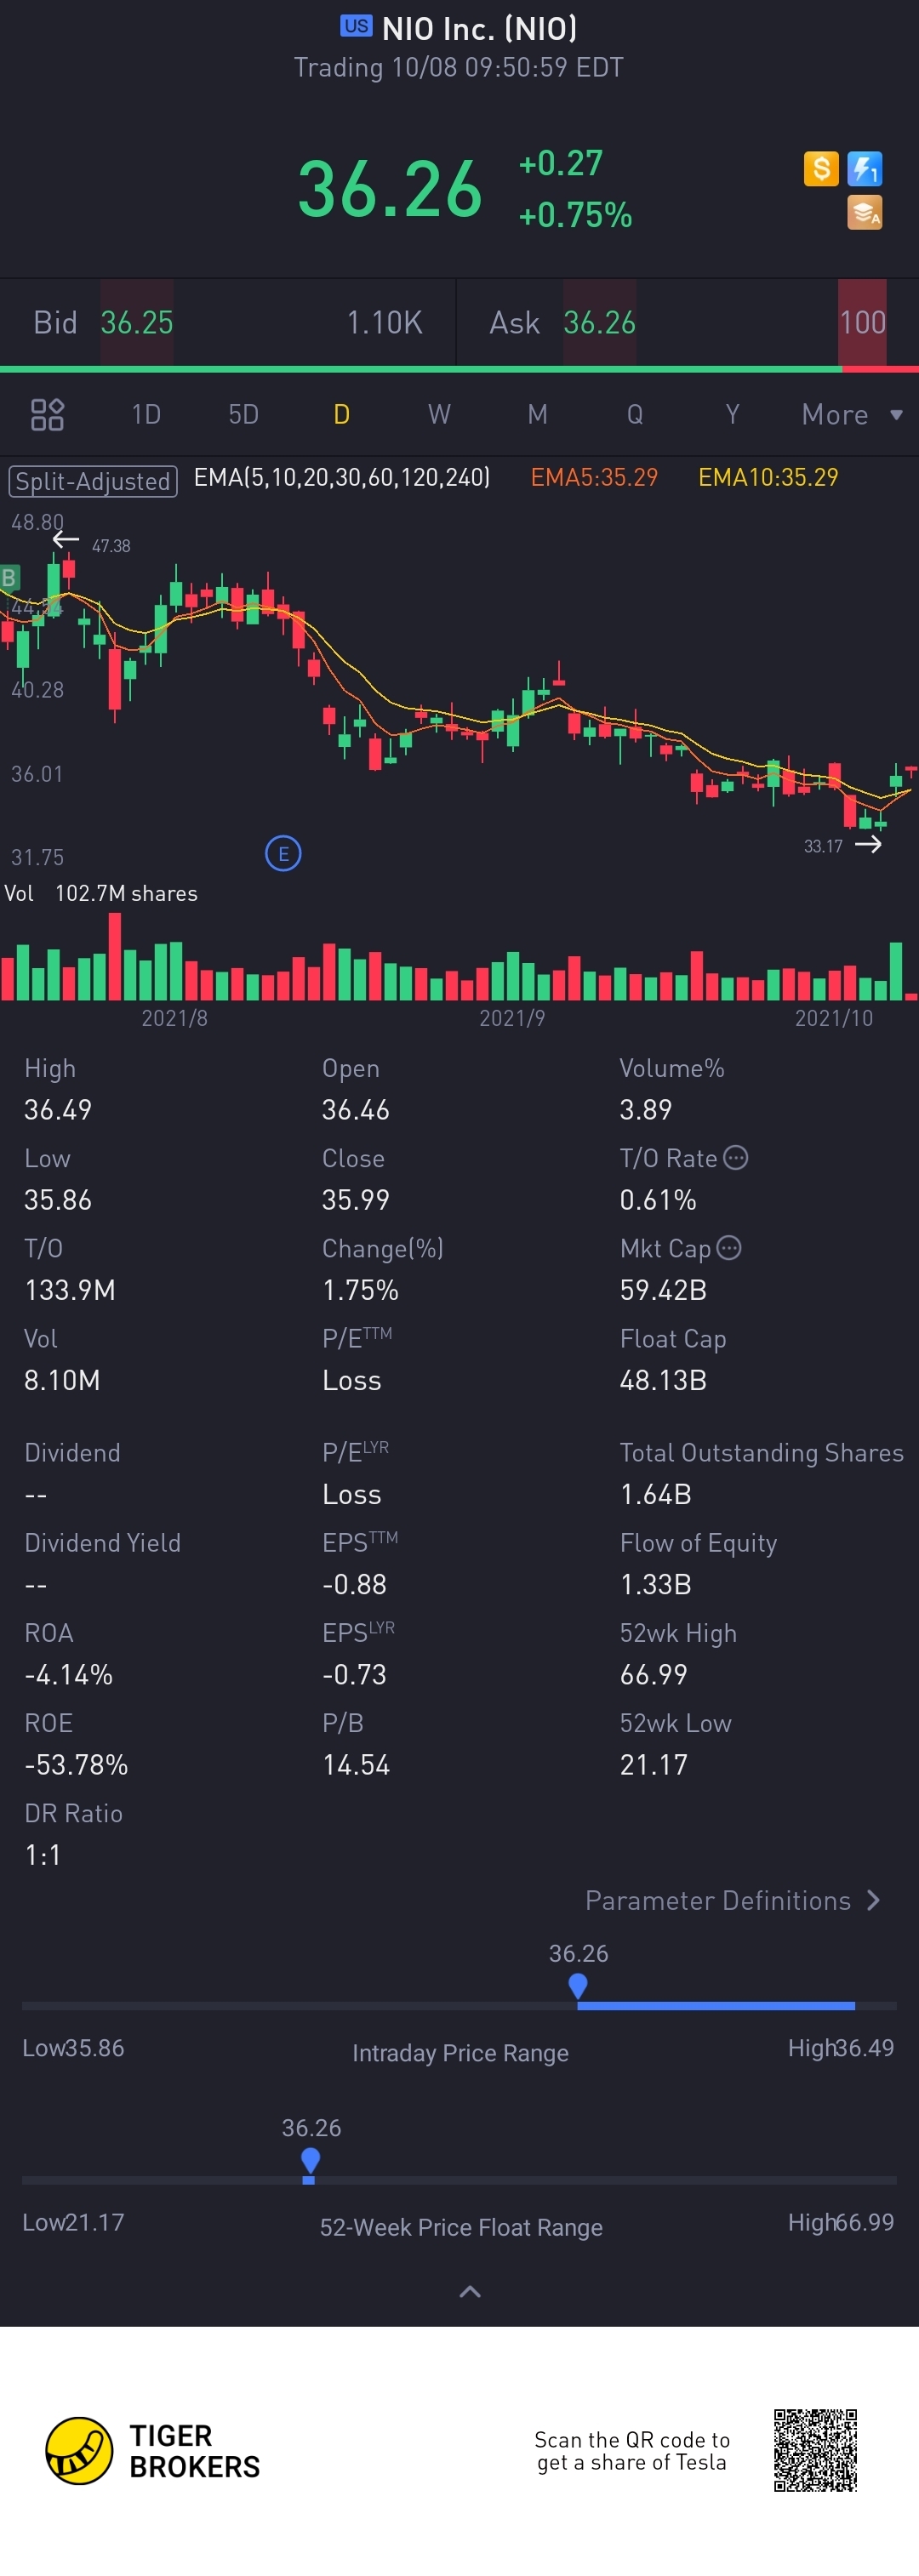Tap the Vol 102.7M shares label
919x2576 pixels.
click(101, 893)
